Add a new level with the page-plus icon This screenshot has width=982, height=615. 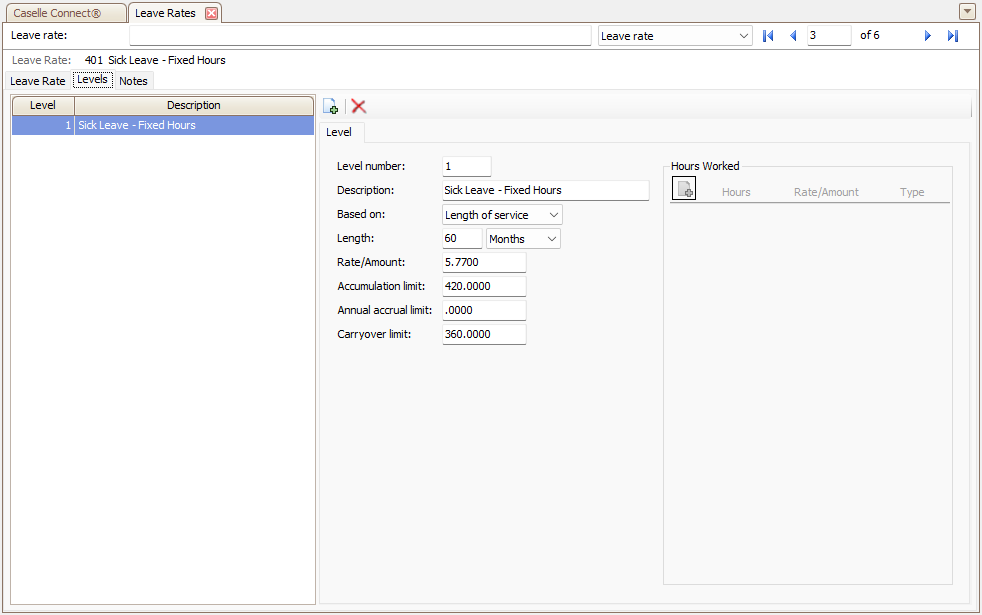(x=331, y=106)
